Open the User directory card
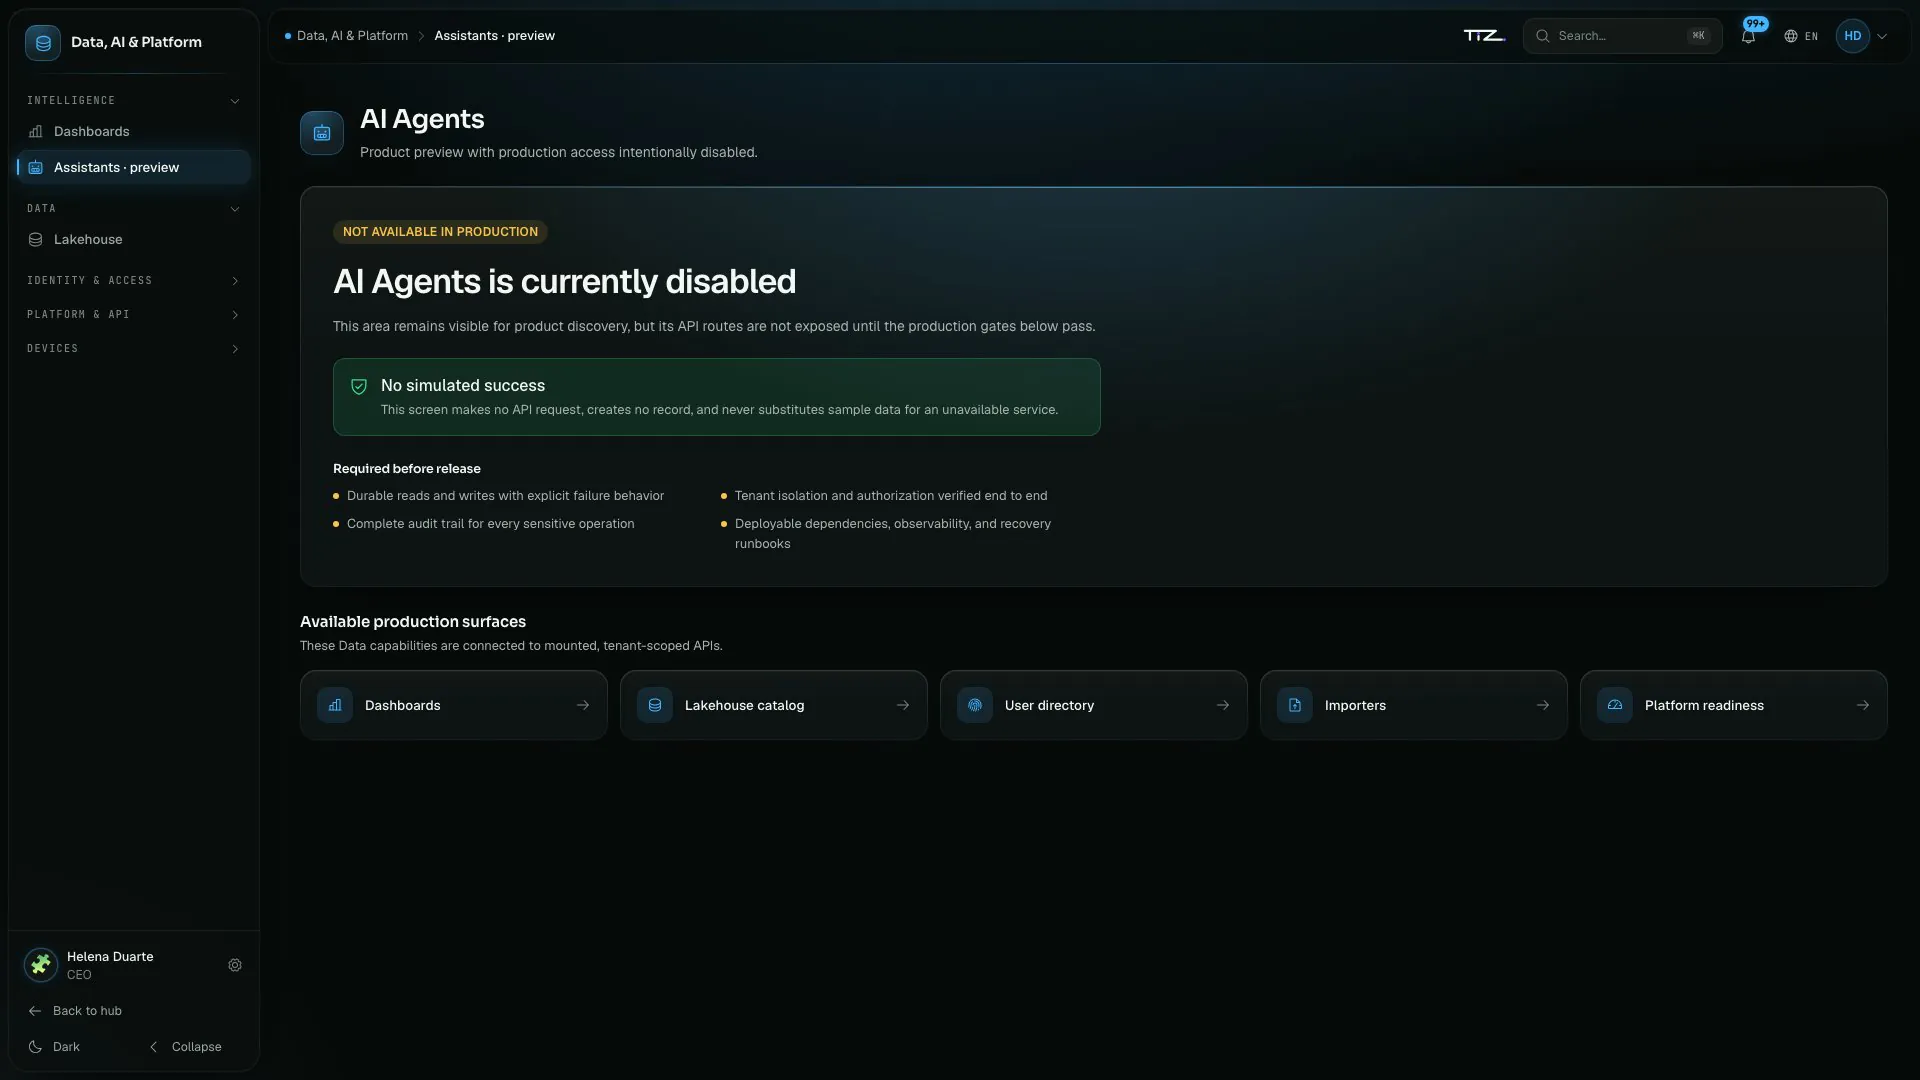1920x1080 pixels. point(1094,705)
